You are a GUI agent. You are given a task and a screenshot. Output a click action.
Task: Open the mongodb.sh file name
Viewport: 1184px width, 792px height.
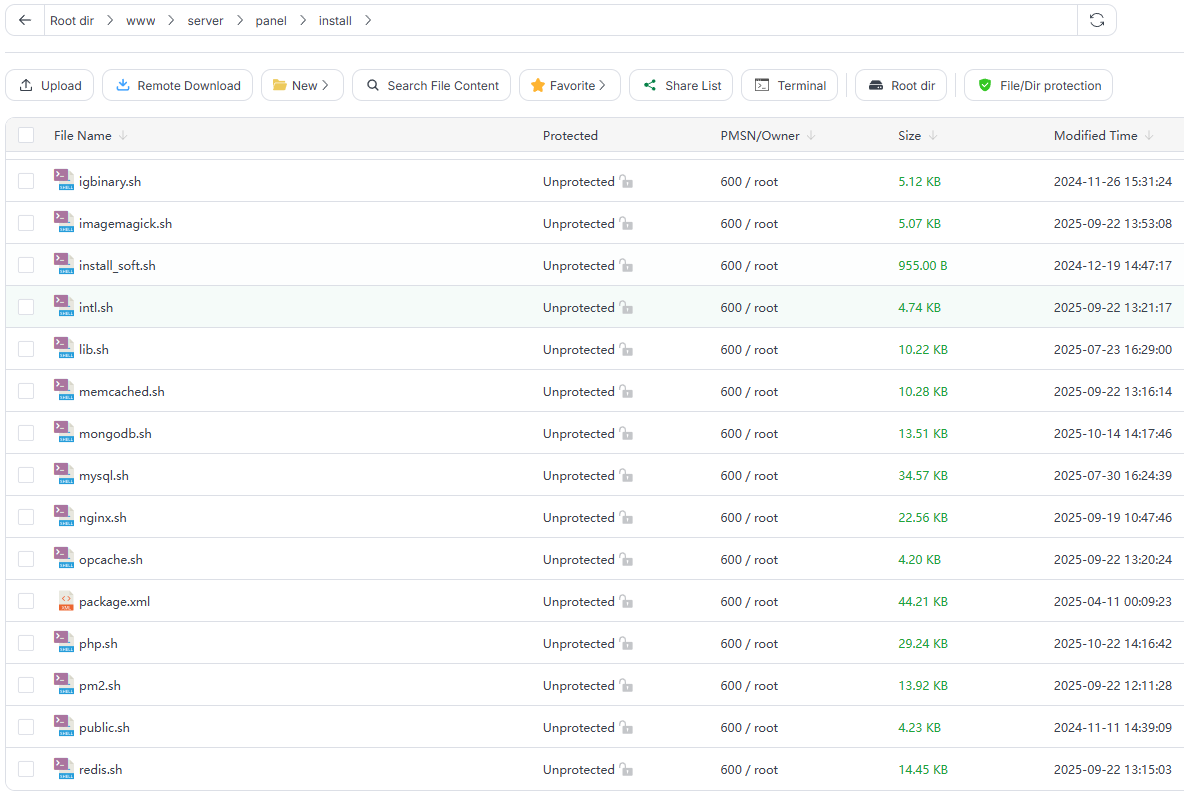pos(115,434)
